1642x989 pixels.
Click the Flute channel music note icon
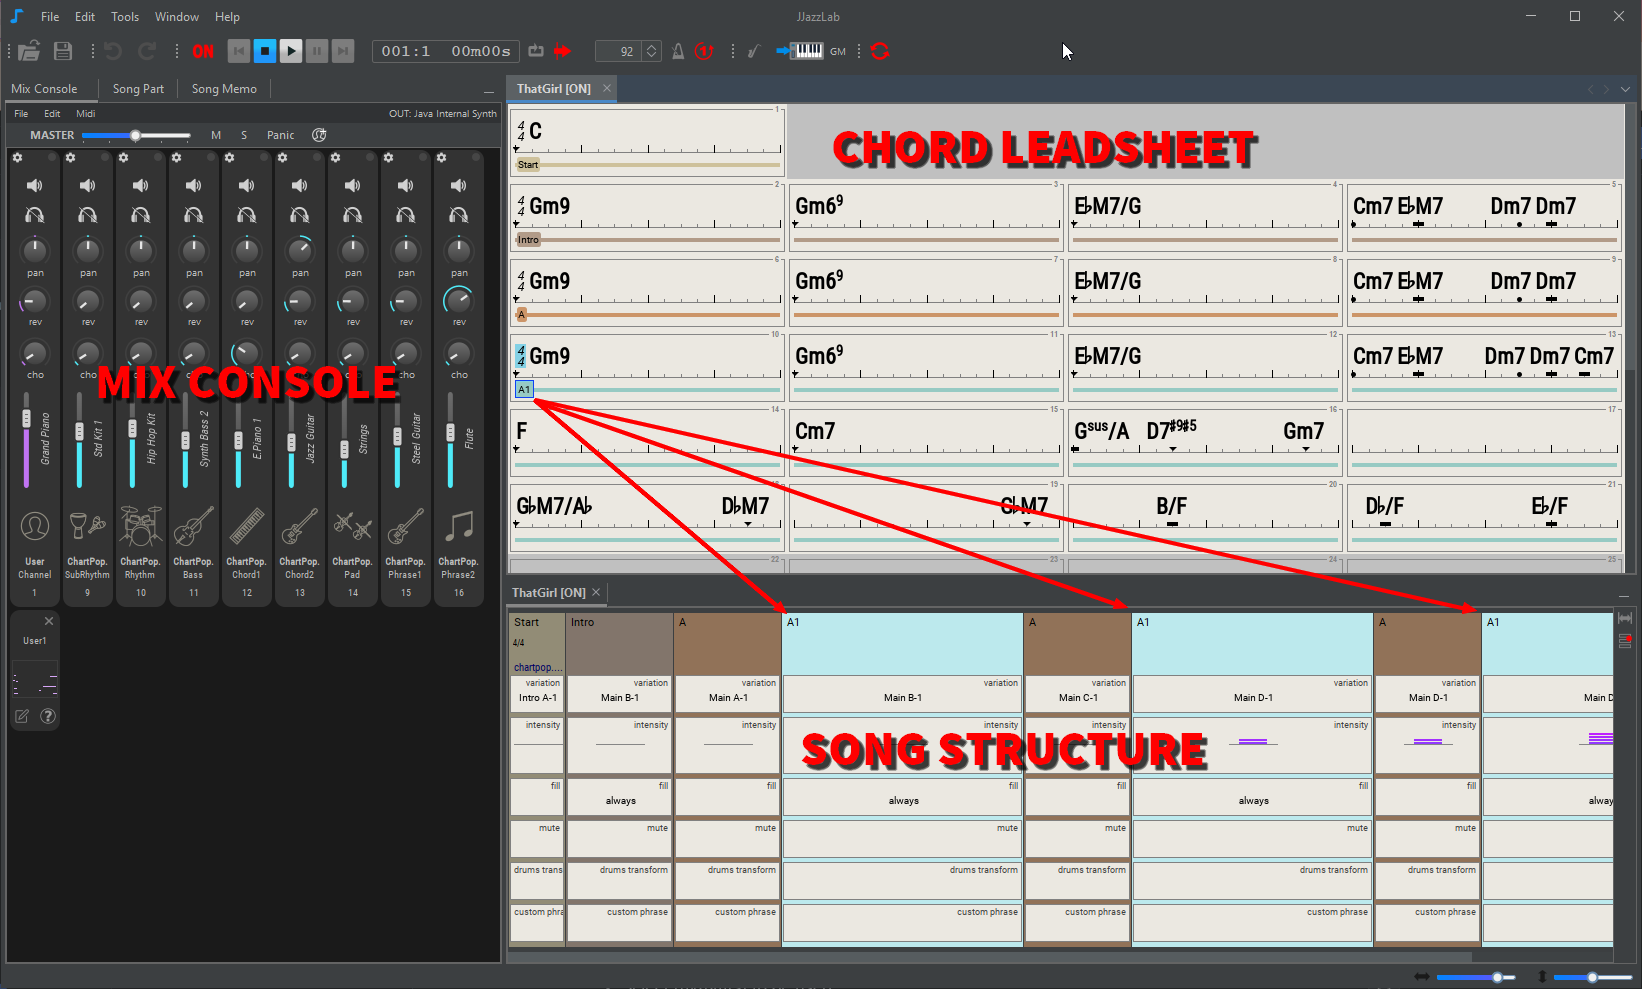[x=458, y=526]
